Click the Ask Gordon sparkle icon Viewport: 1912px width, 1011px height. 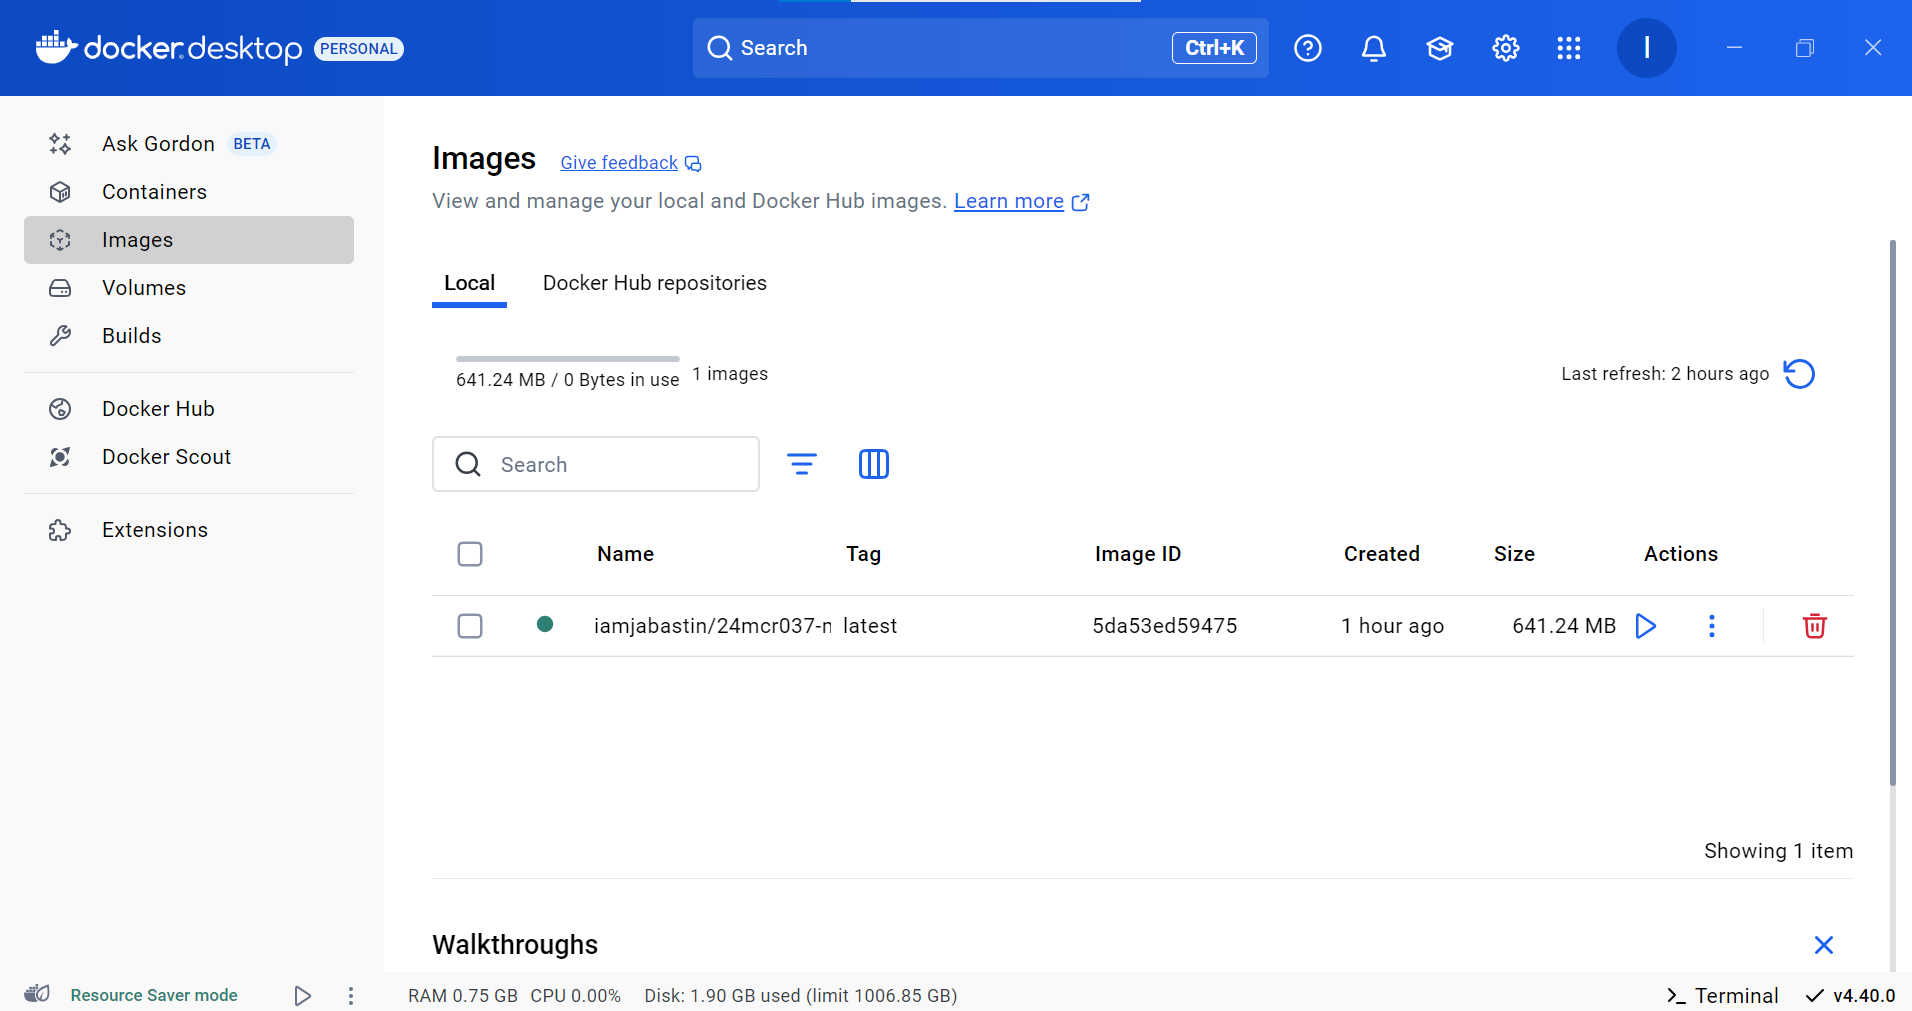[x=60, y=144]
